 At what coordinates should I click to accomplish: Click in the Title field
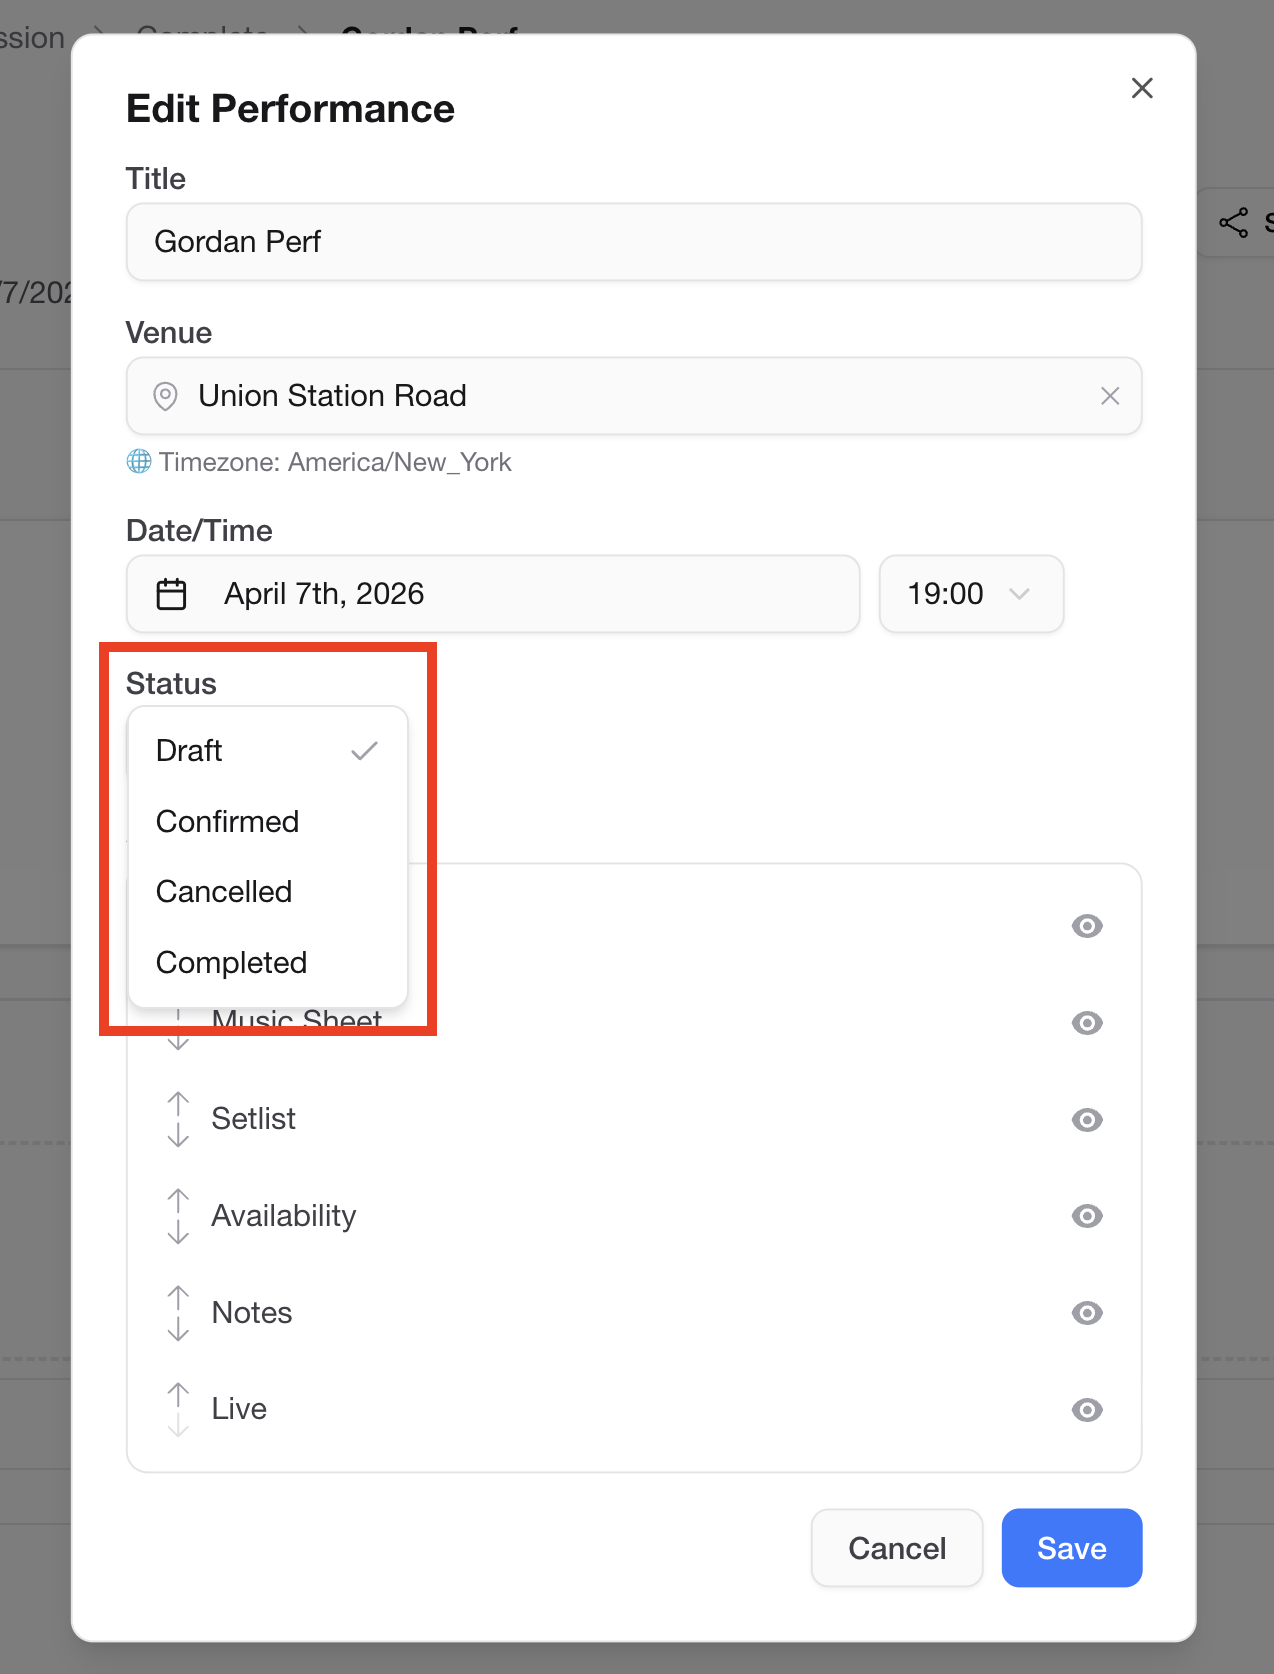click(x=633, y=242)
